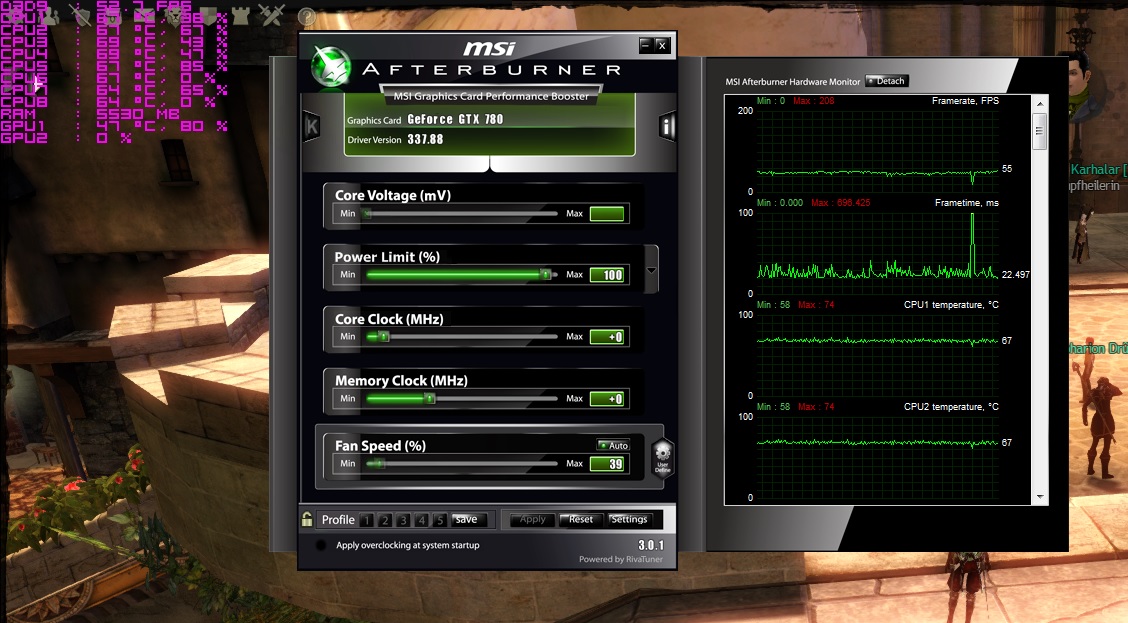Open the game menu gear icon
The height and width of the screenshot is (623, 1128).
tap(16, 17)
